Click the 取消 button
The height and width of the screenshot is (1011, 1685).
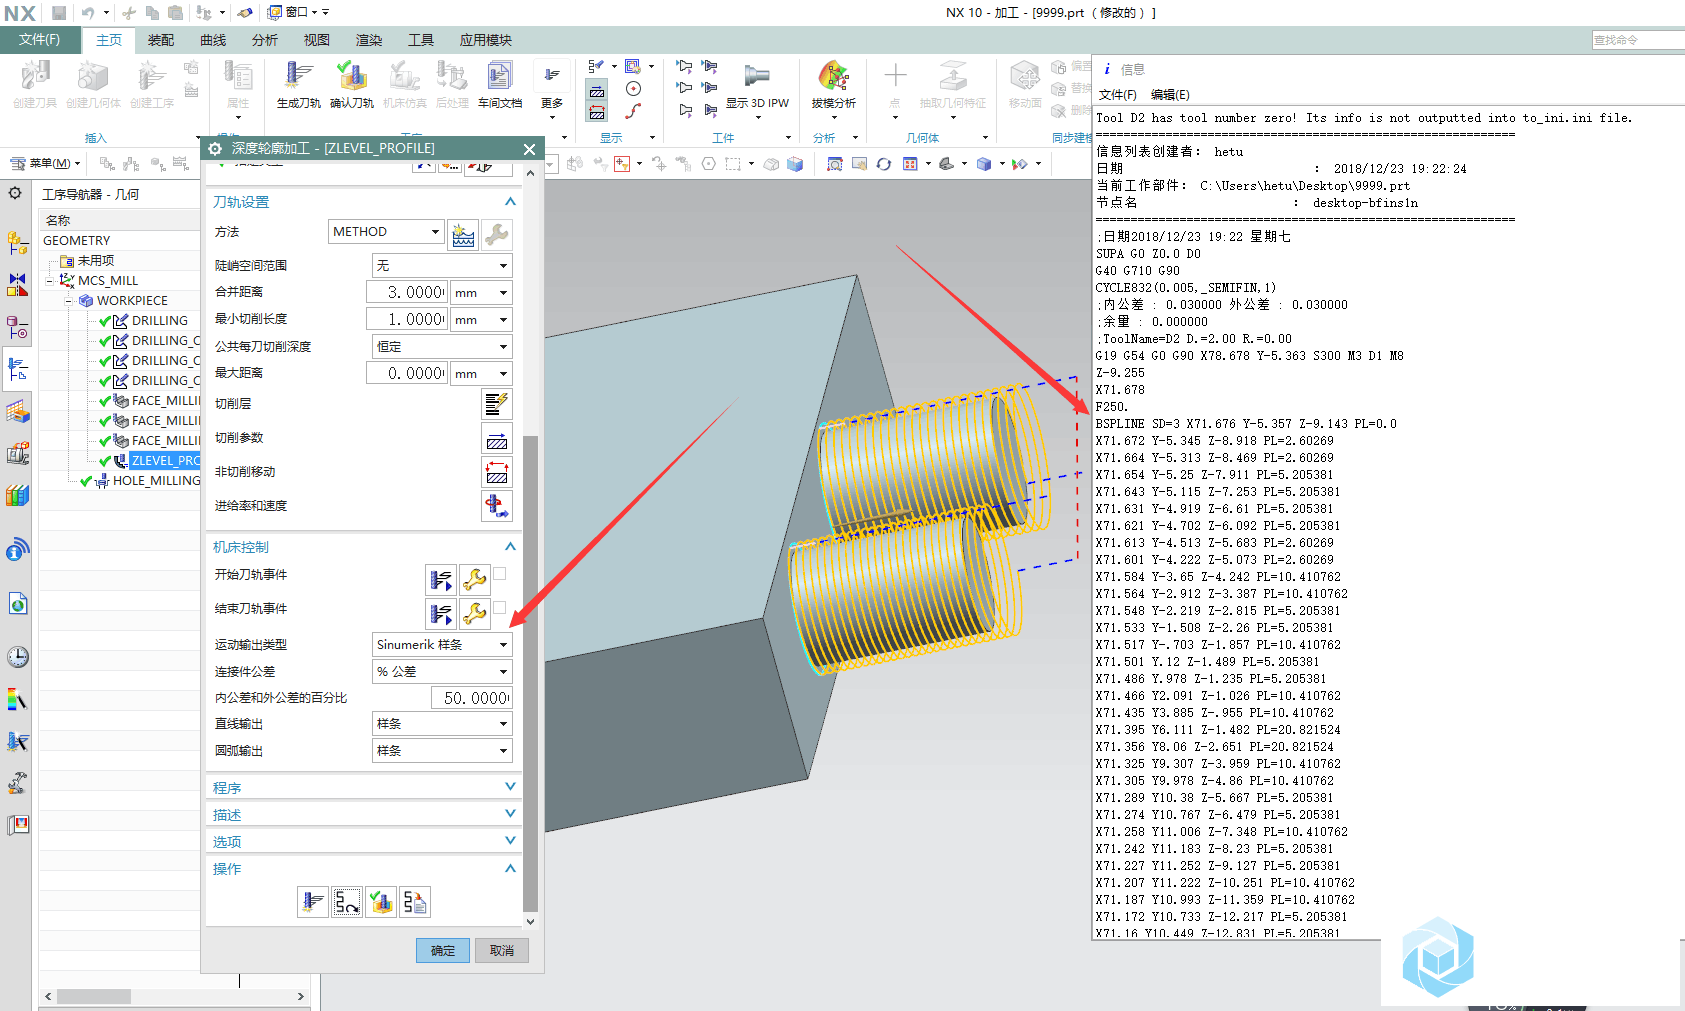click(502, 951)
